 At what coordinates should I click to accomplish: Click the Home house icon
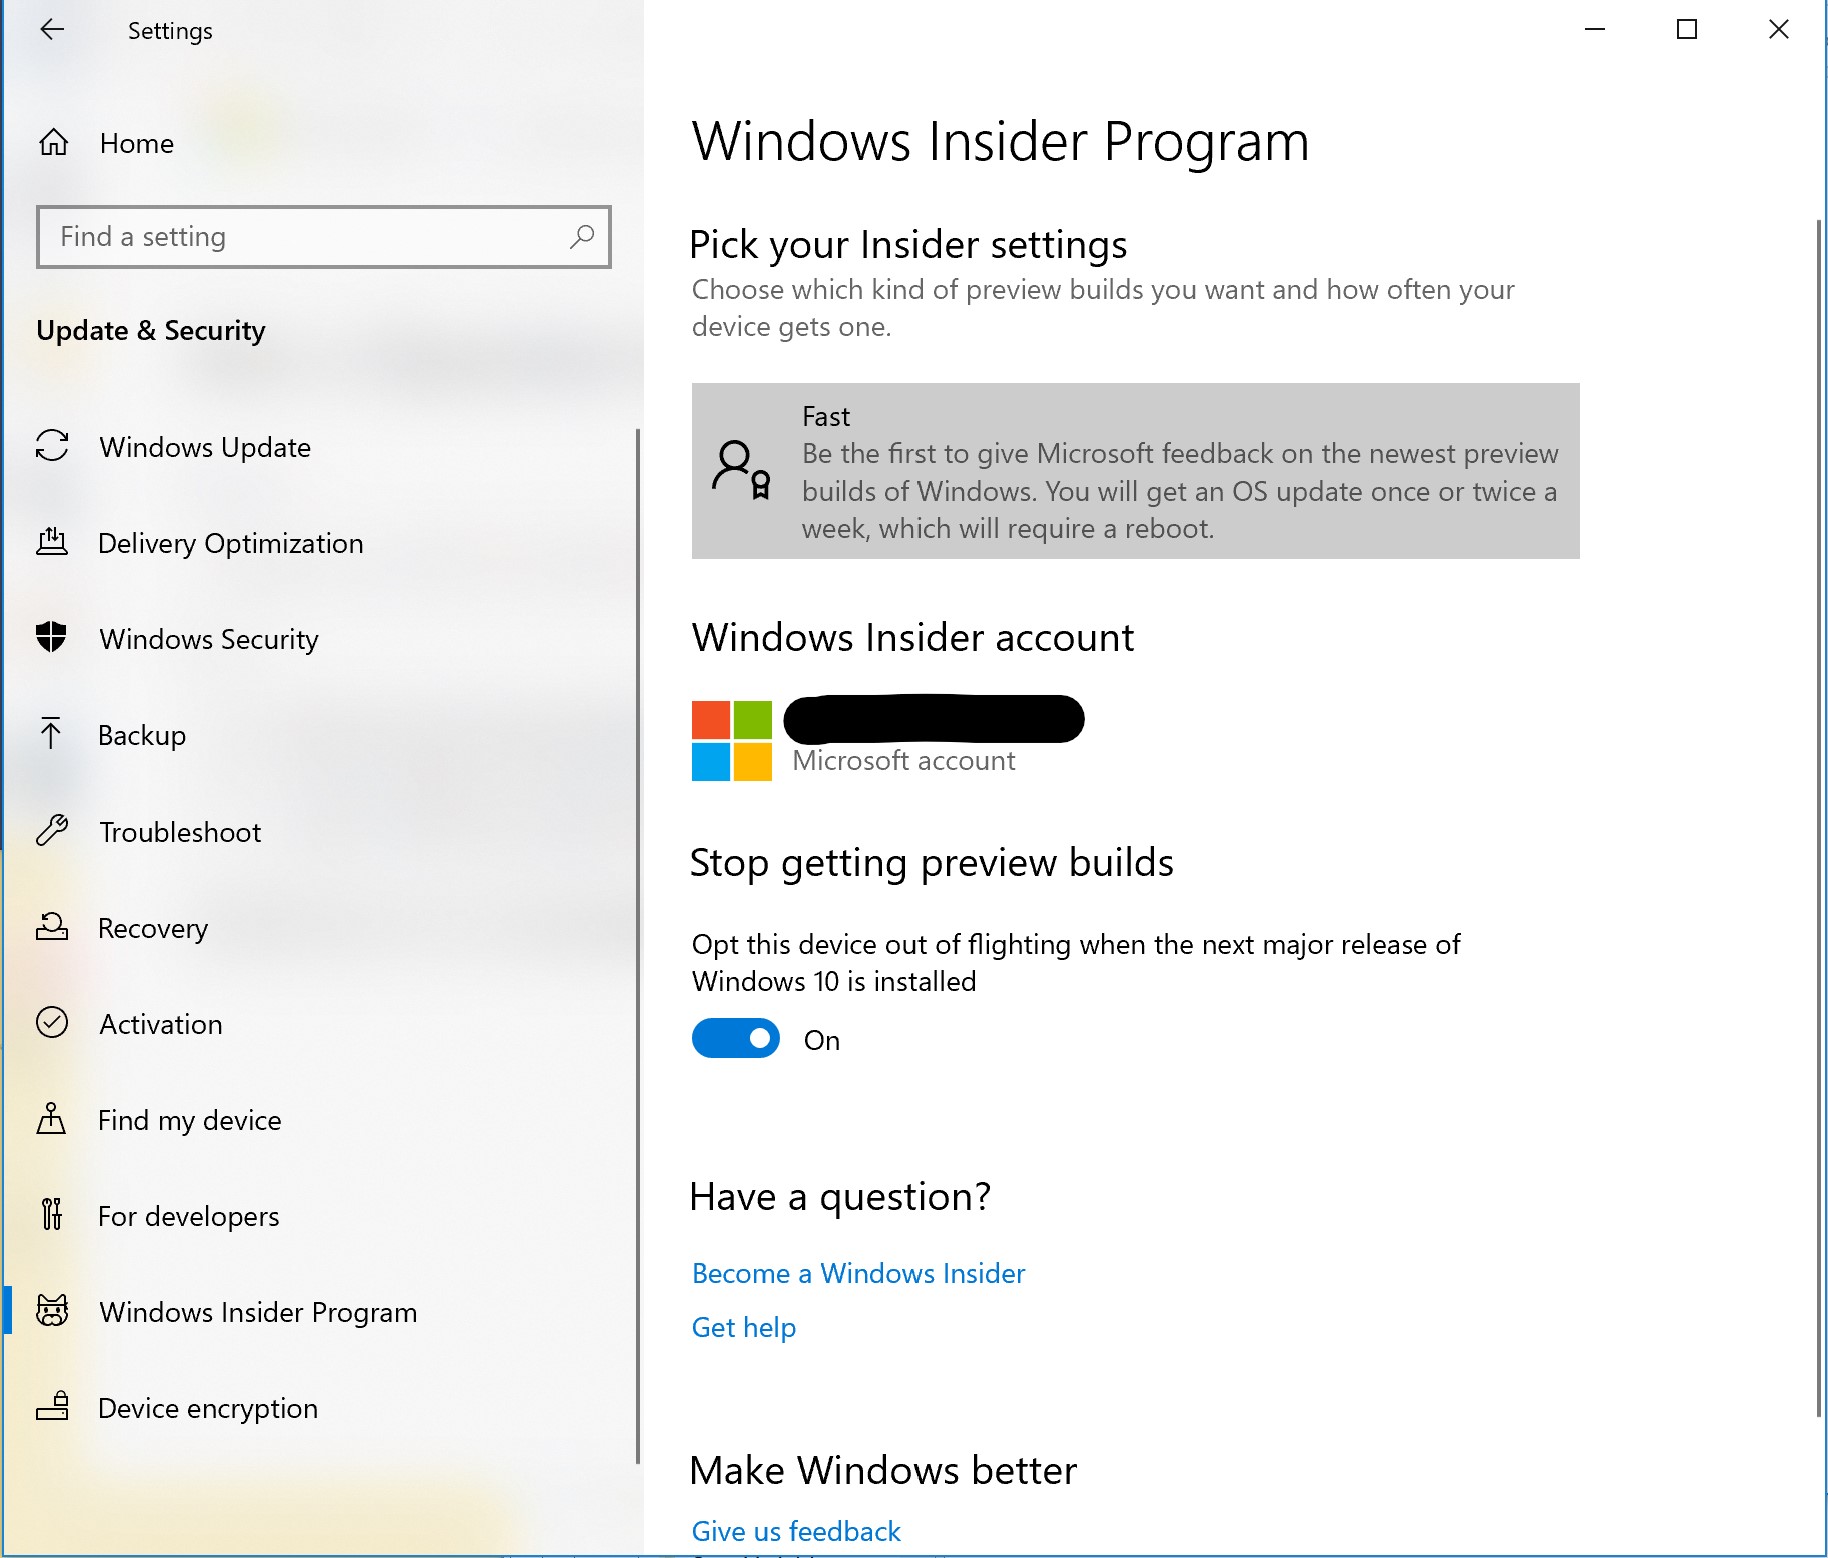coord(53,143)
